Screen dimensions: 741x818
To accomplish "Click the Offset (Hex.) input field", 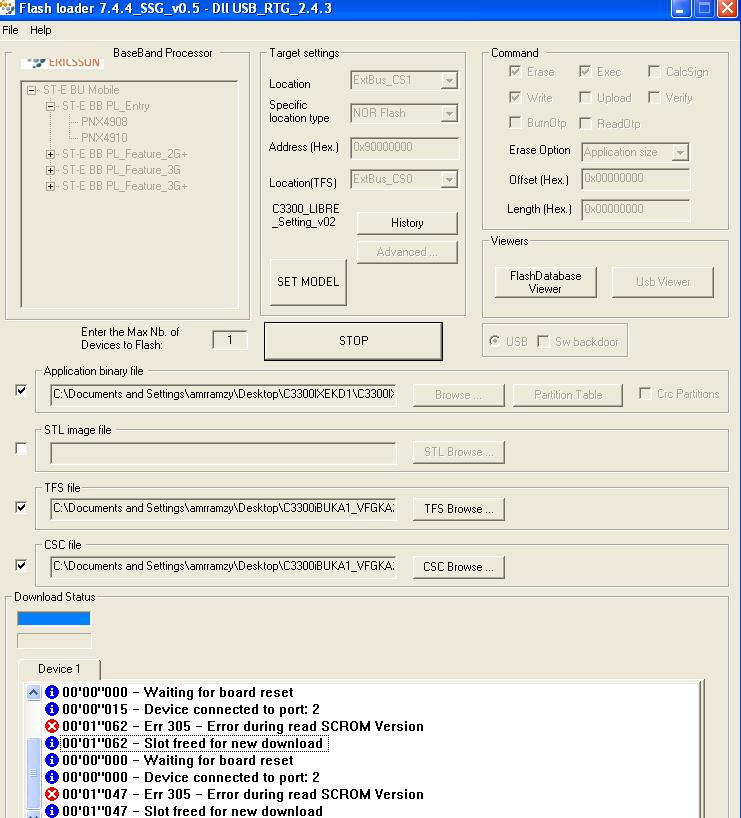I will click(636, 178).
